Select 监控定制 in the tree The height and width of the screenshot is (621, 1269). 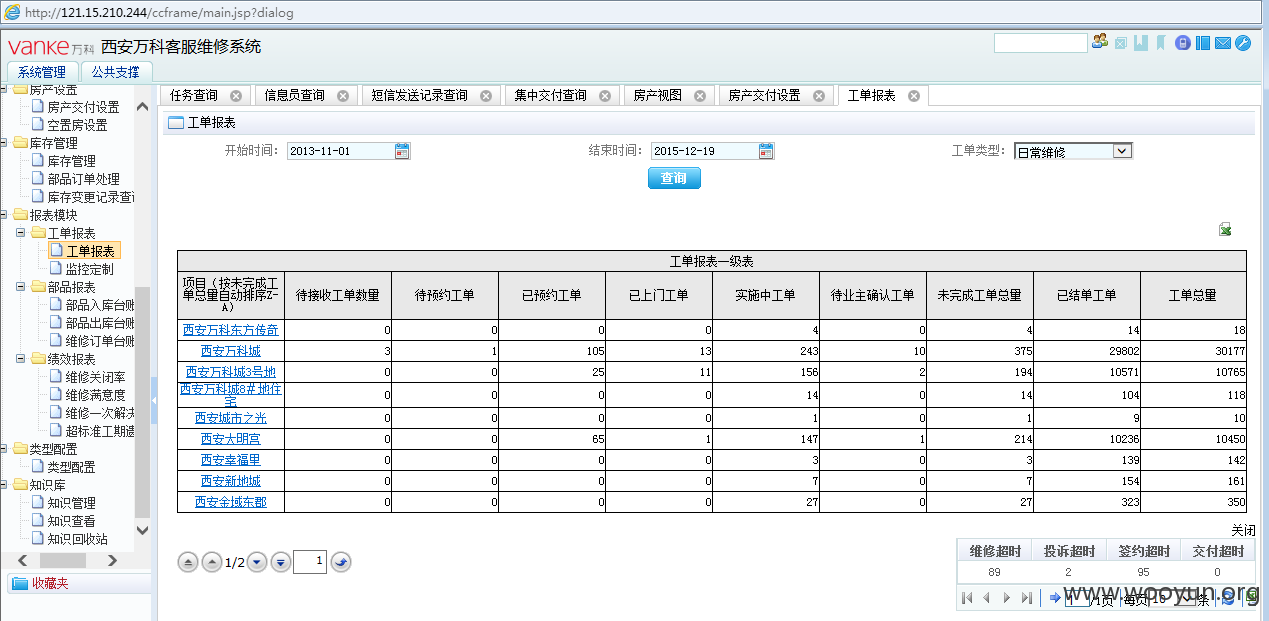click(x=90, y=269)
